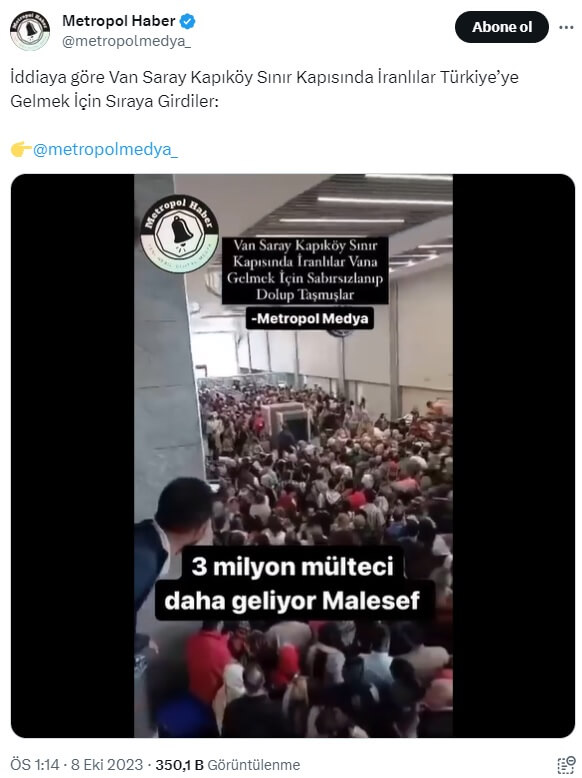Click the İddiaya göre tweet text
The height and width of the screenshot is (778, 582).
264,89
